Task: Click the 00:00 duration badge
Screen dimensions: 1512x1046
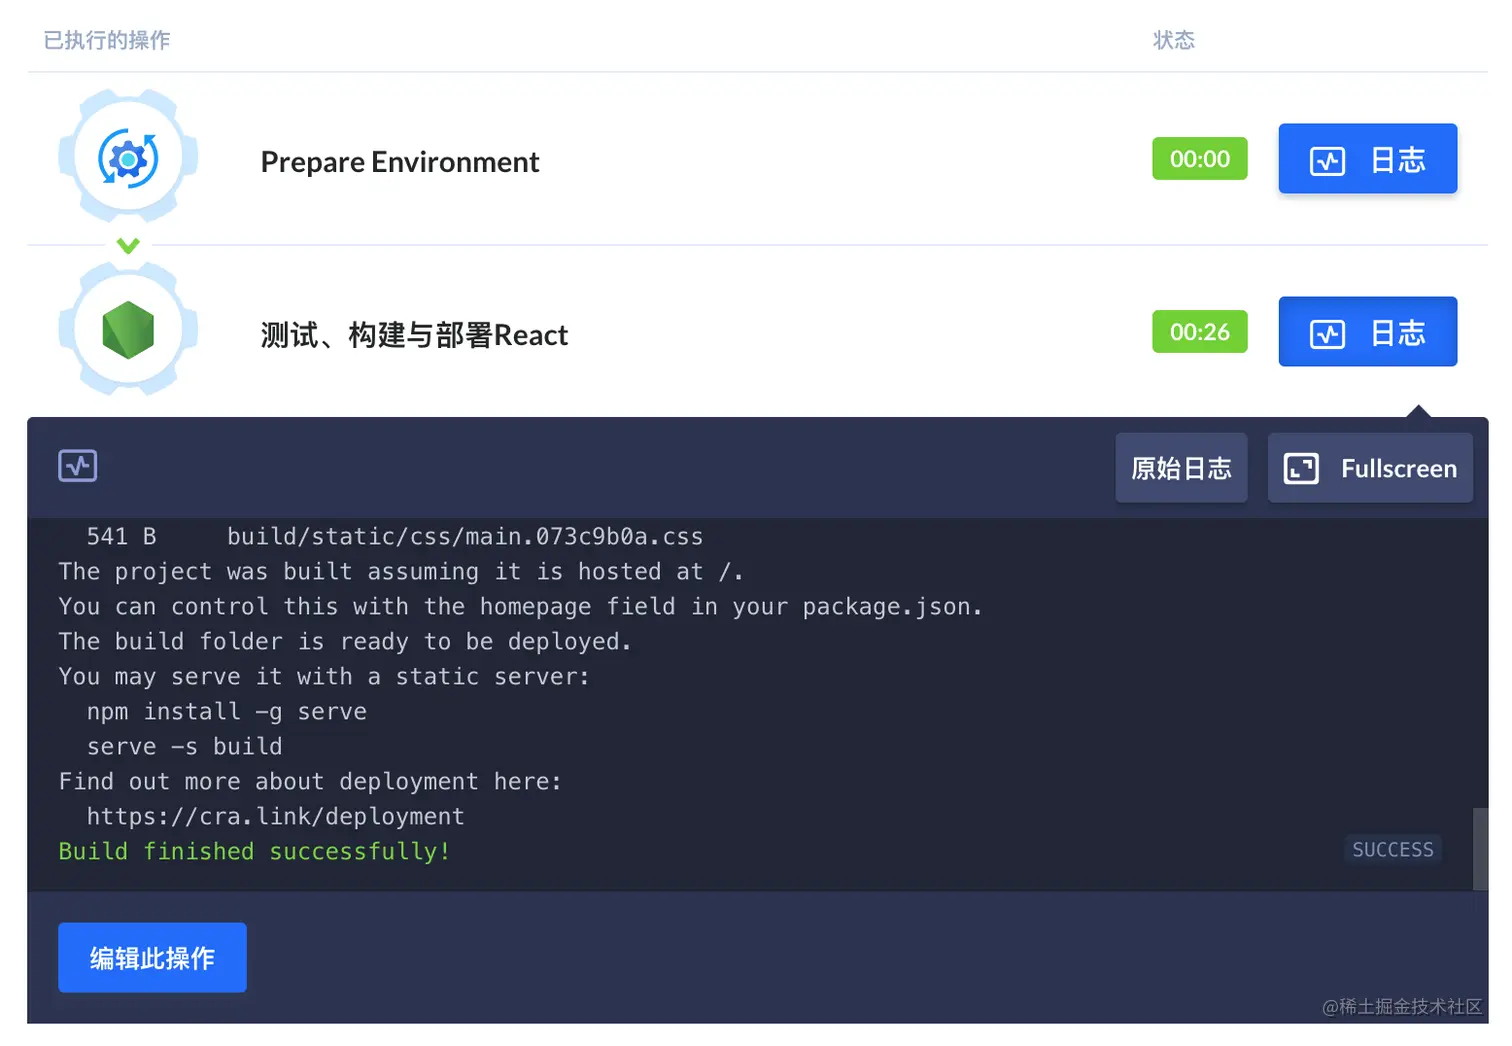Action: click(1200, 159)
